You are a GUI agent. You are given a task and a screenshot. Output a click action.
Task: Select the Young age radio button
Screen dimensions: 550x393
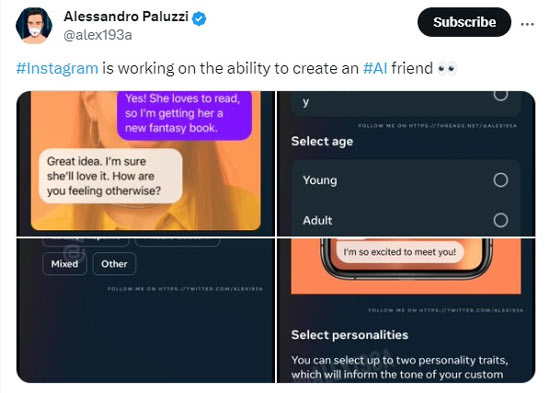click(501, 180)
